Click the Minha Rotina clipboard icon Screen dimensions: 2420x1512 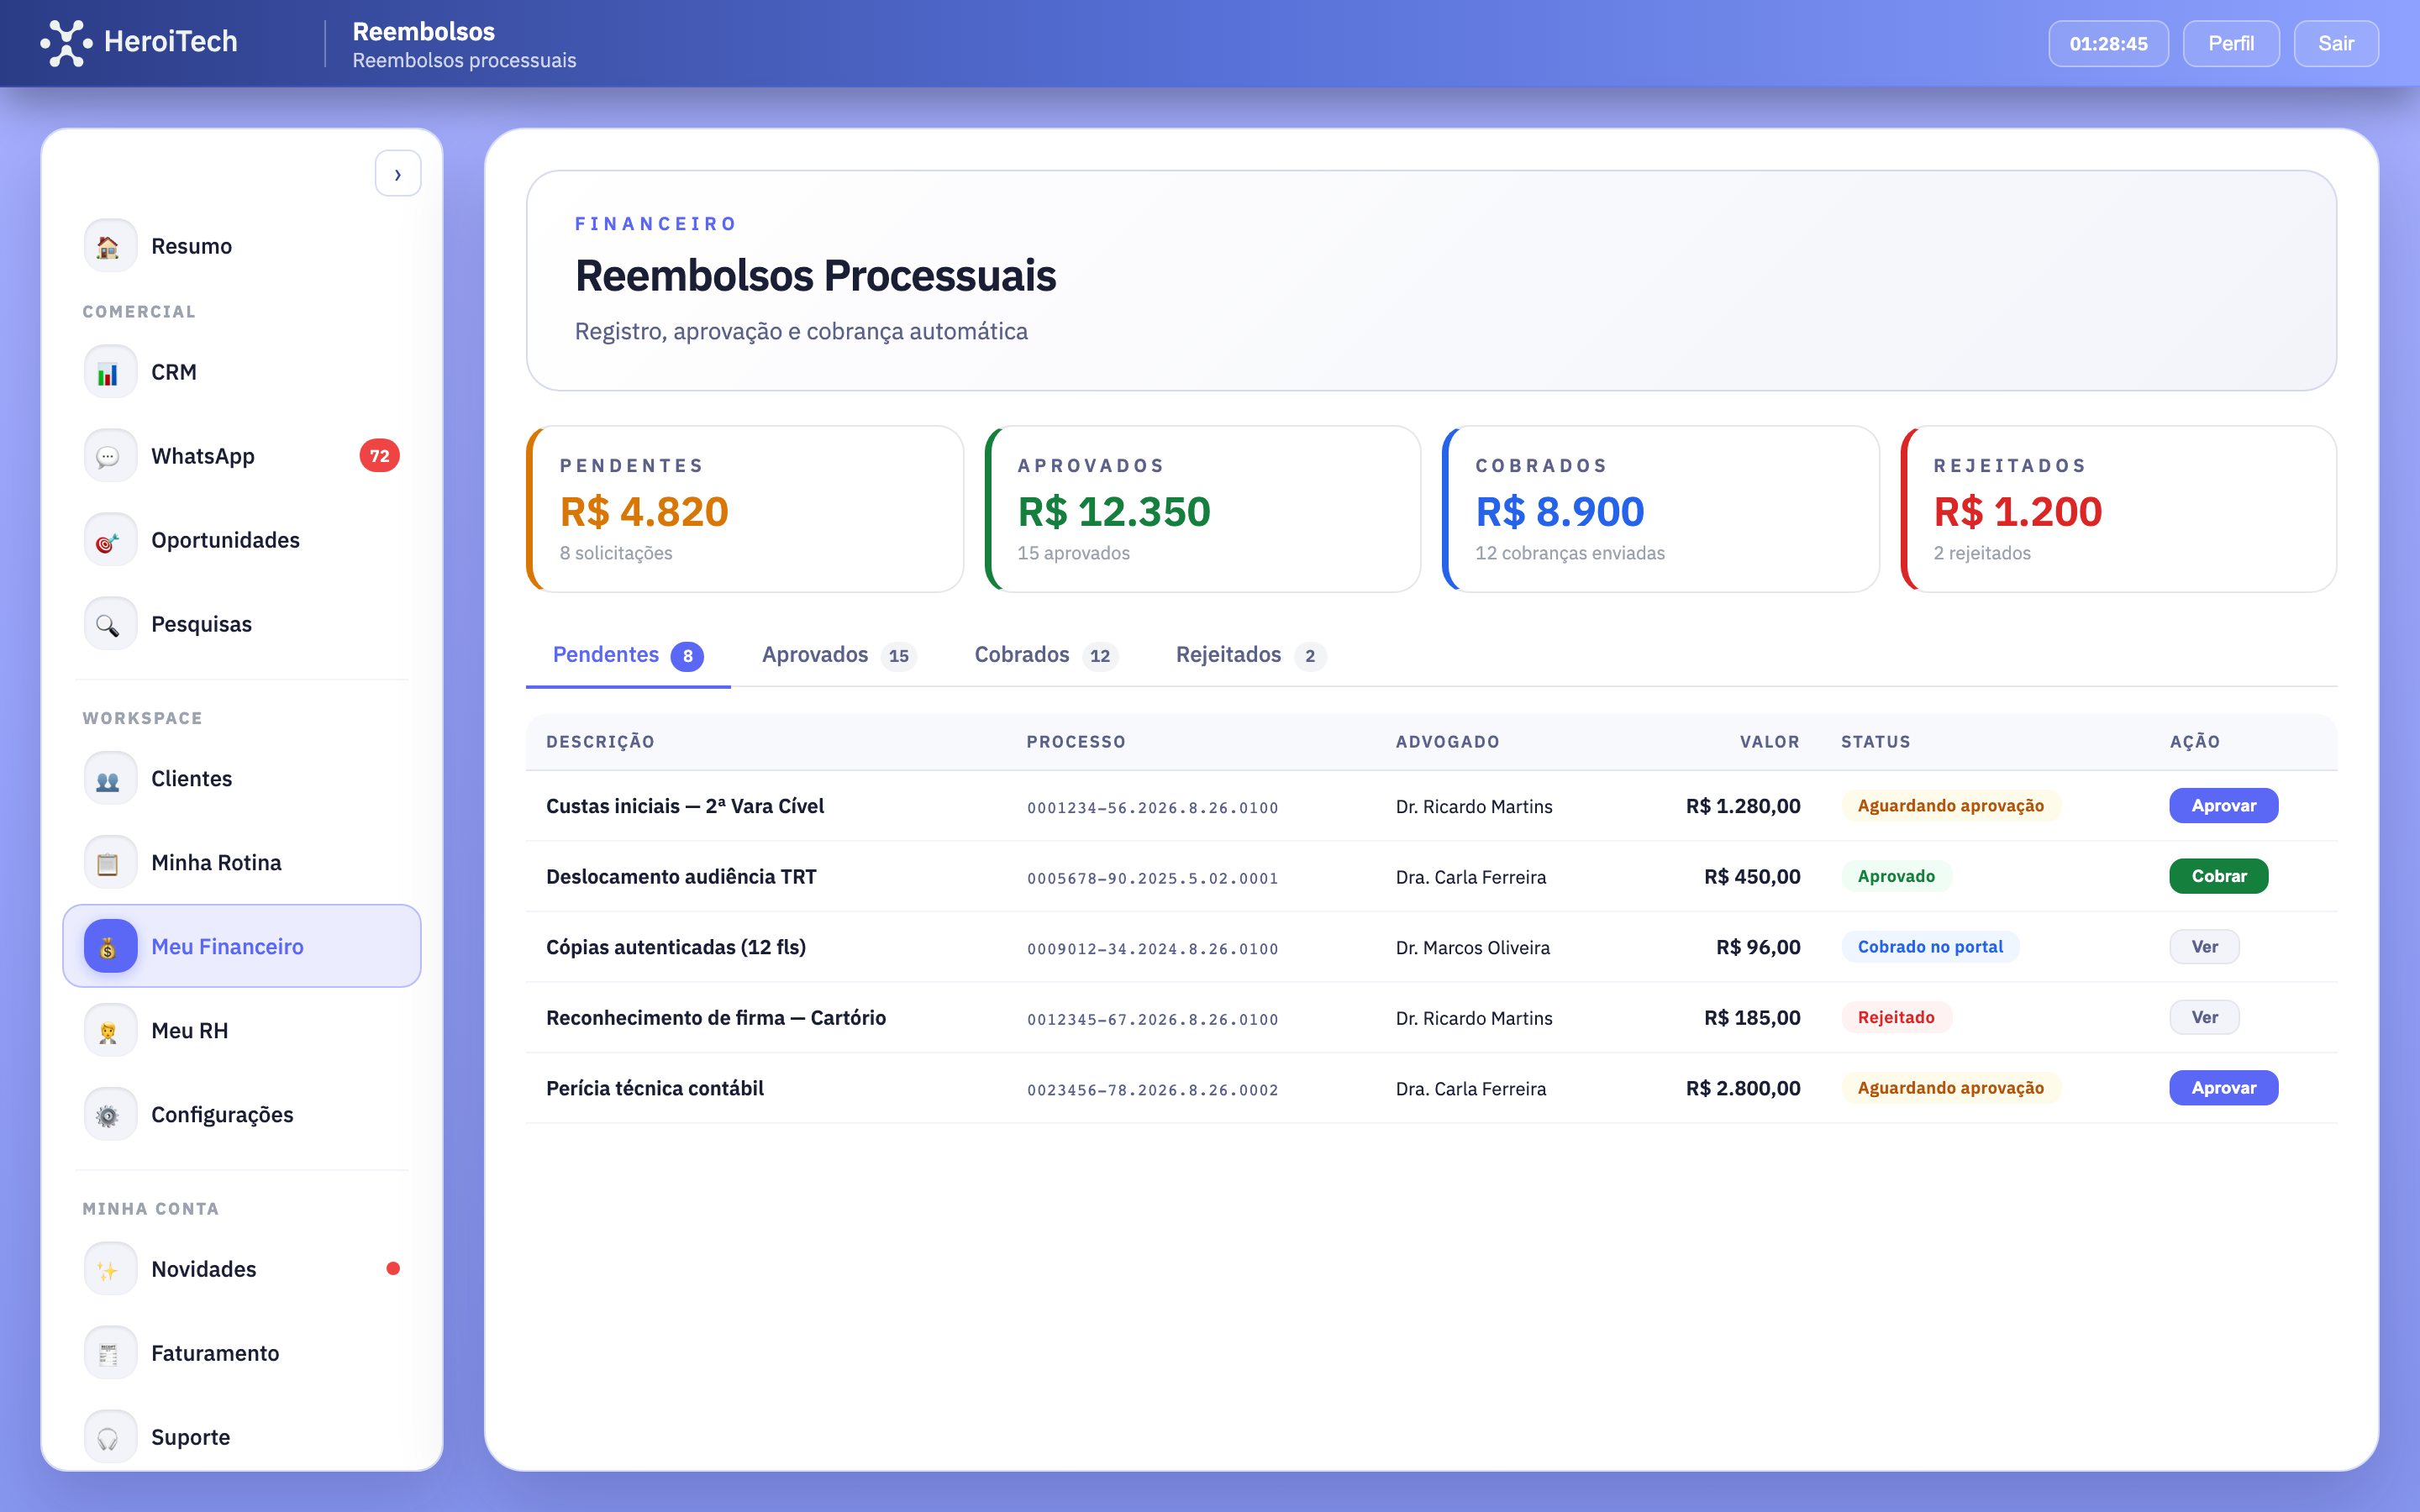pyautogui.click(x=109, y=863)
